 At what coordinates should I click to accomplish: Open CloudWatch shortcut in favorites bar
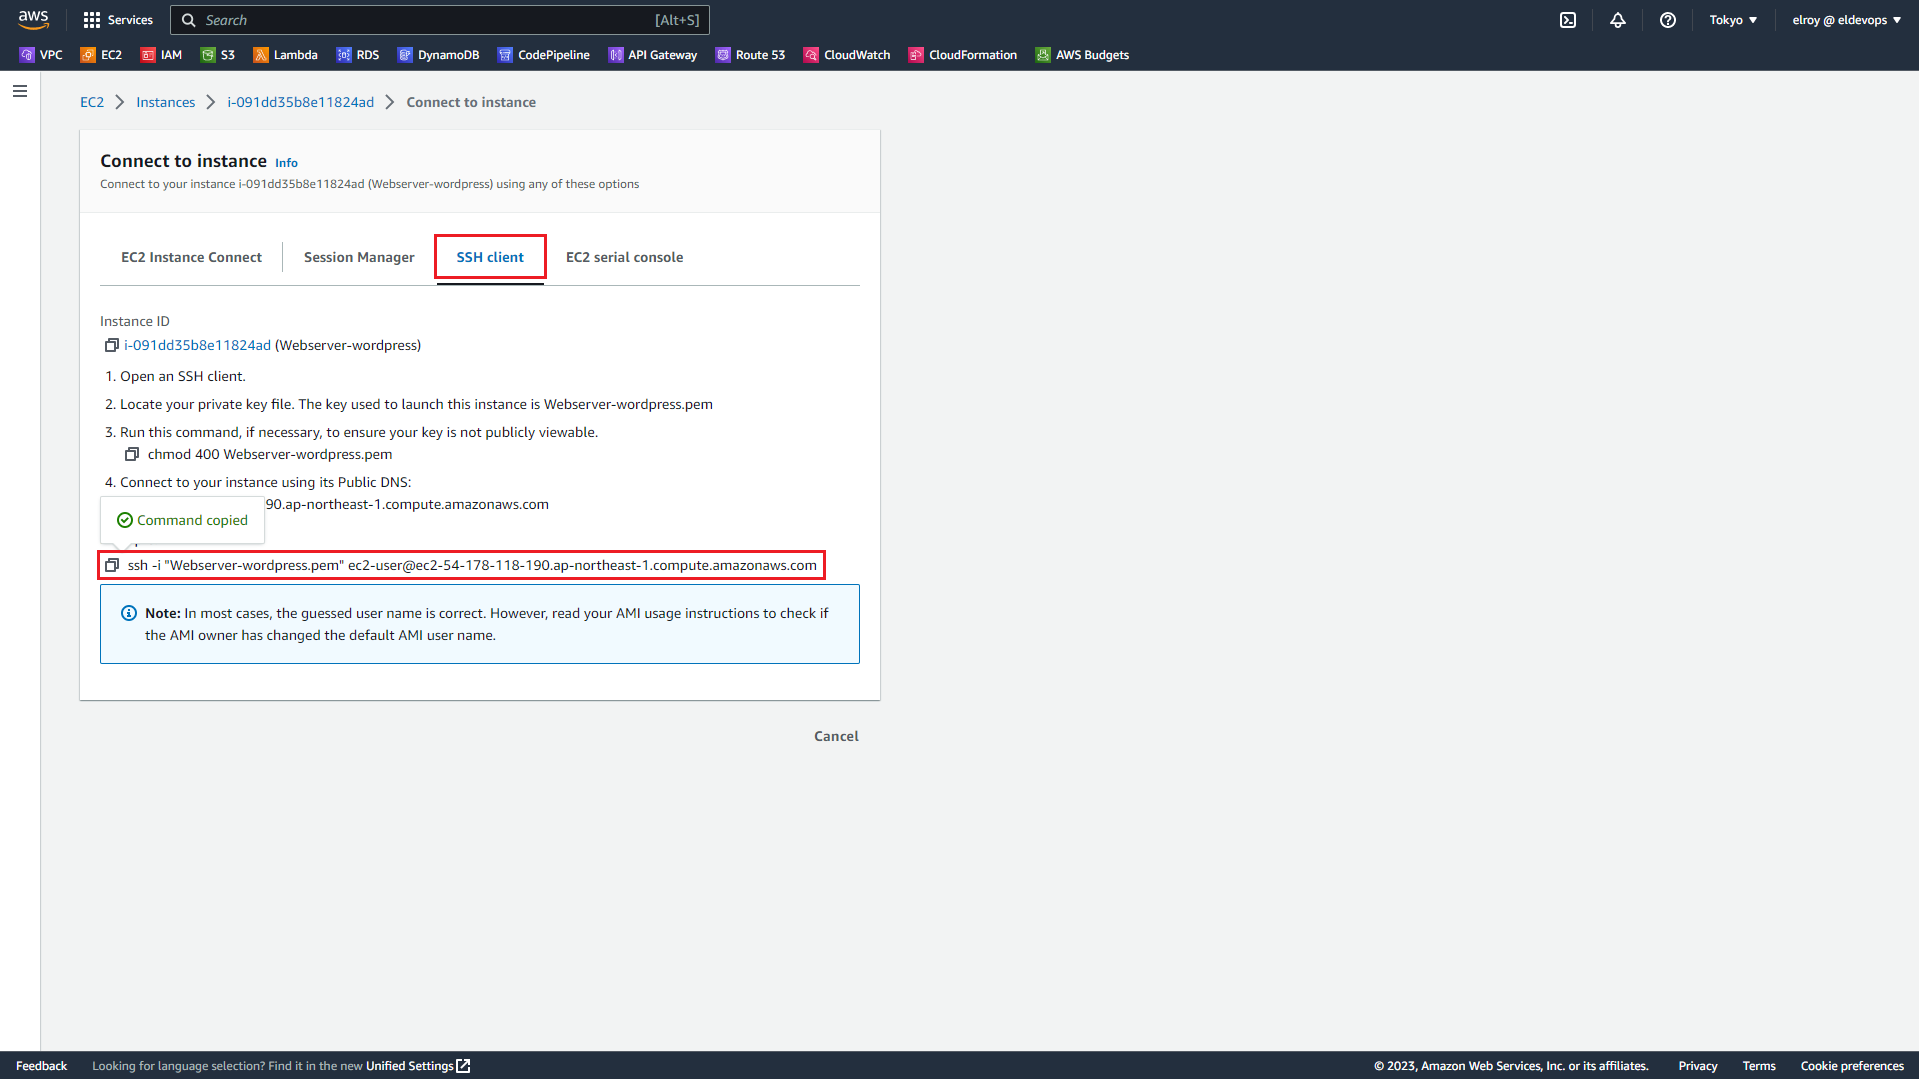pyautogui.click(x=847, y=55)
